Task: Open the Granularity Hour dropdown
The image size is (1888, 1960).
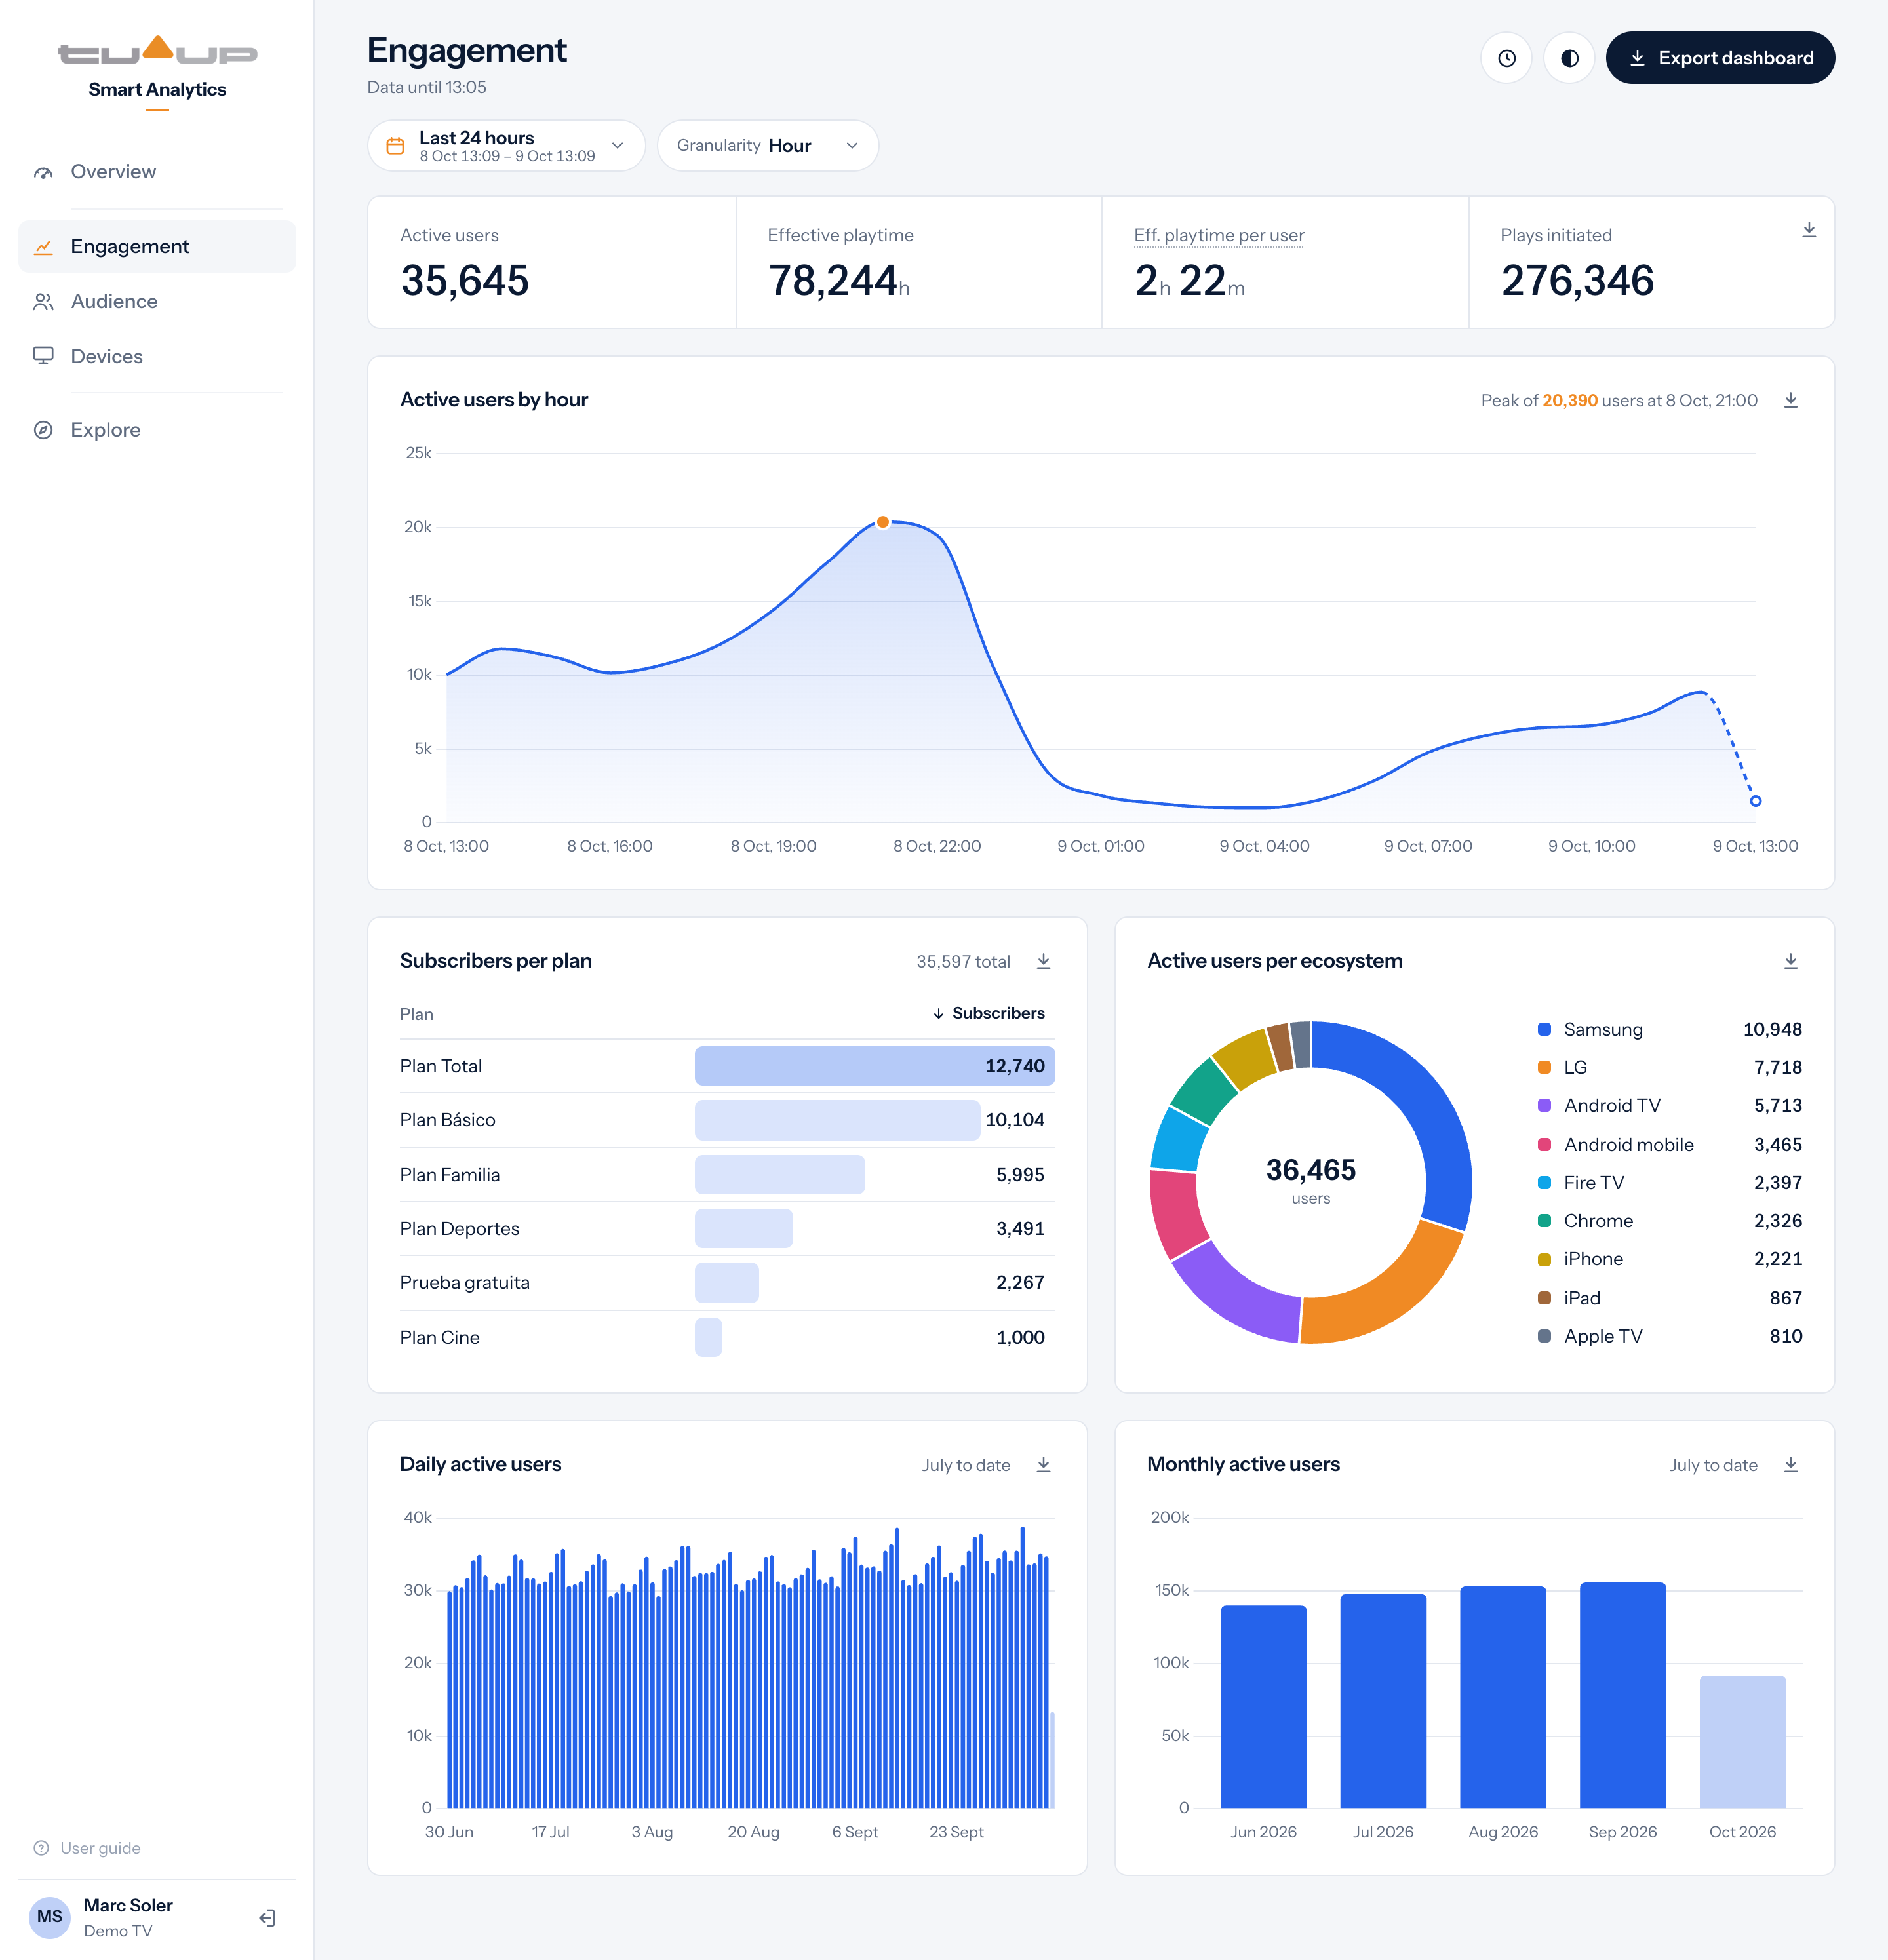Action: pos(767,146)
